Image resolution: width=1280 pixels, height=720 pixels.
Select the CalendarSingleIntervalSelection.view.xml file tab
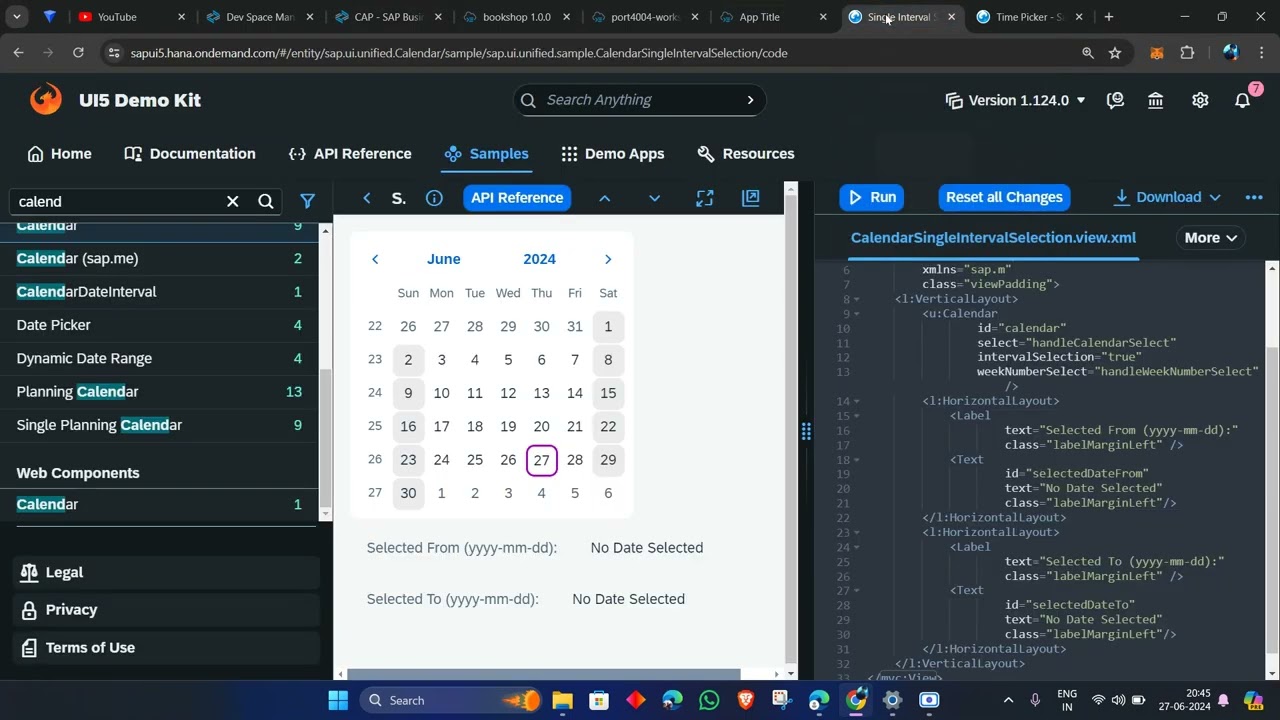pos(993,238)
